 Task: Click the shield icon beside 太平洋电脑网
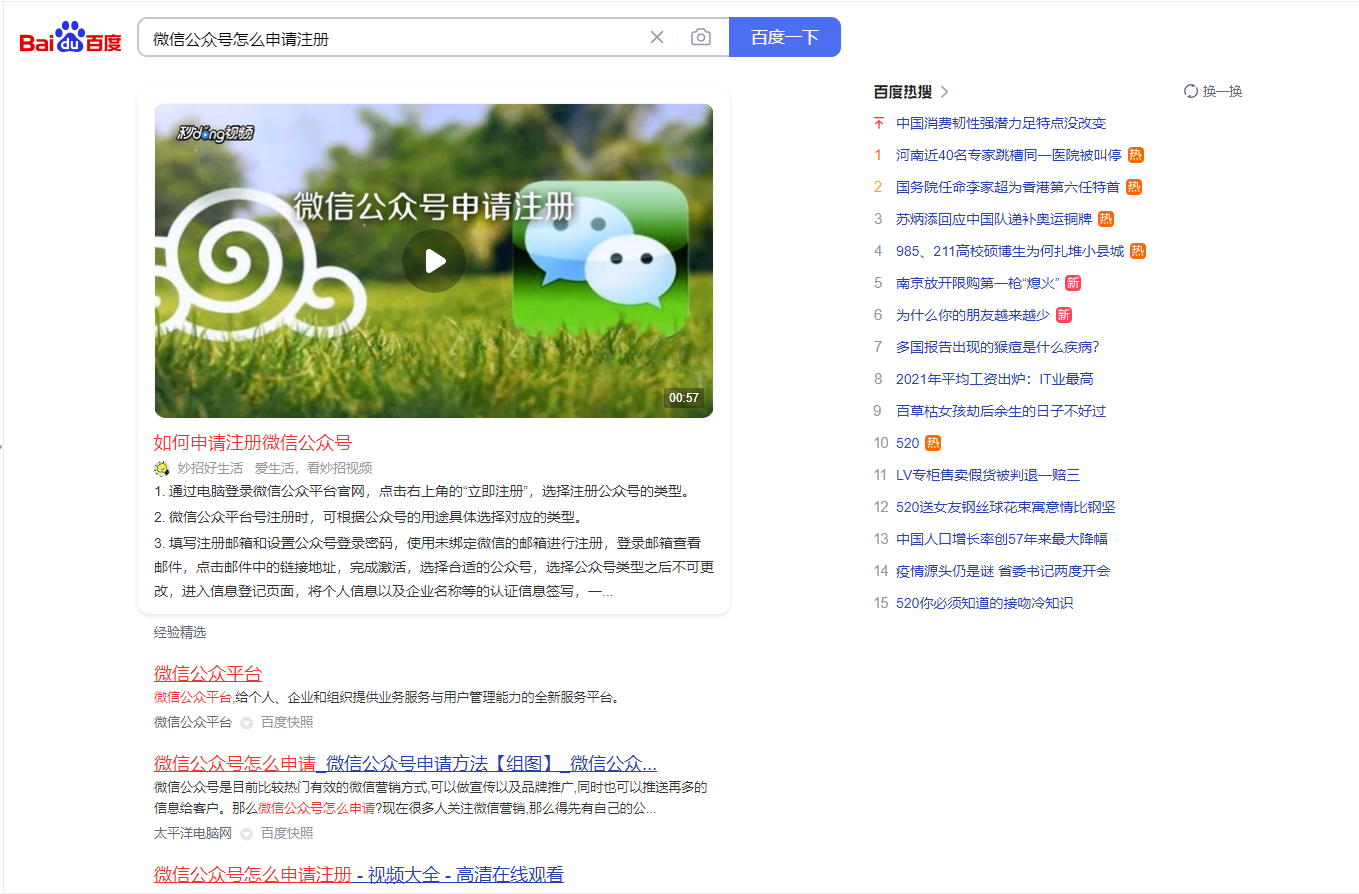pos(246,834)
